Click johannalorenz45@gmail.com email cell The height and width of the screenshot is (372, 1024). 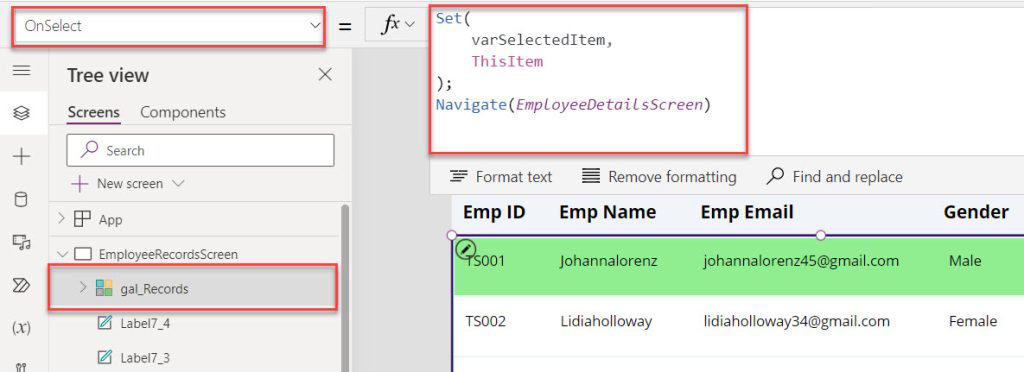(x=801, y=261)
